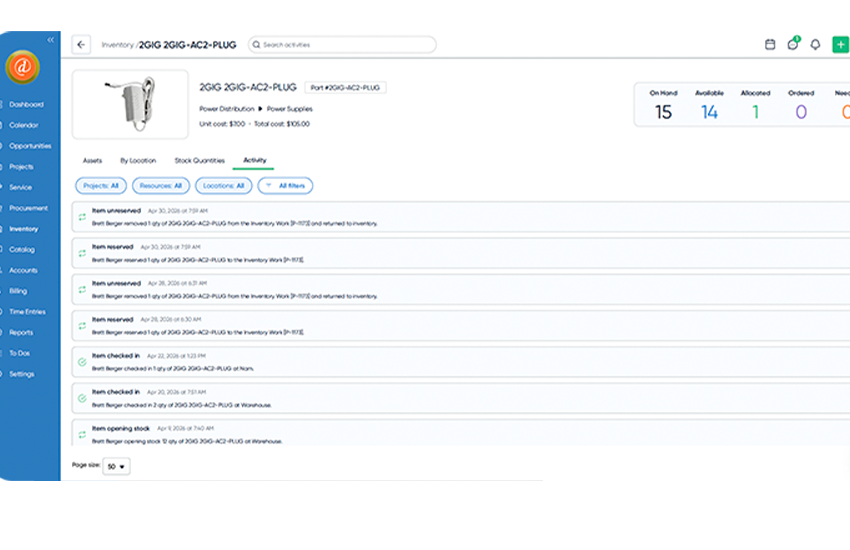Open Accounts in the sidebar

23,270
